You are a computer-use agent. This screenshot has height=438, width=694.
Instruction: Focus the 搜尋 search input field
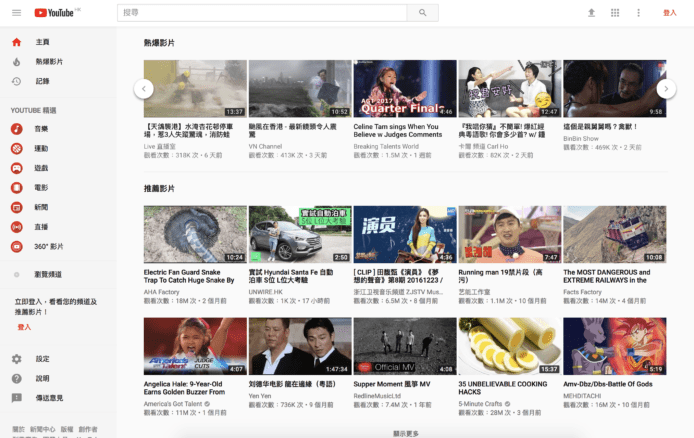tap(260, 13)
